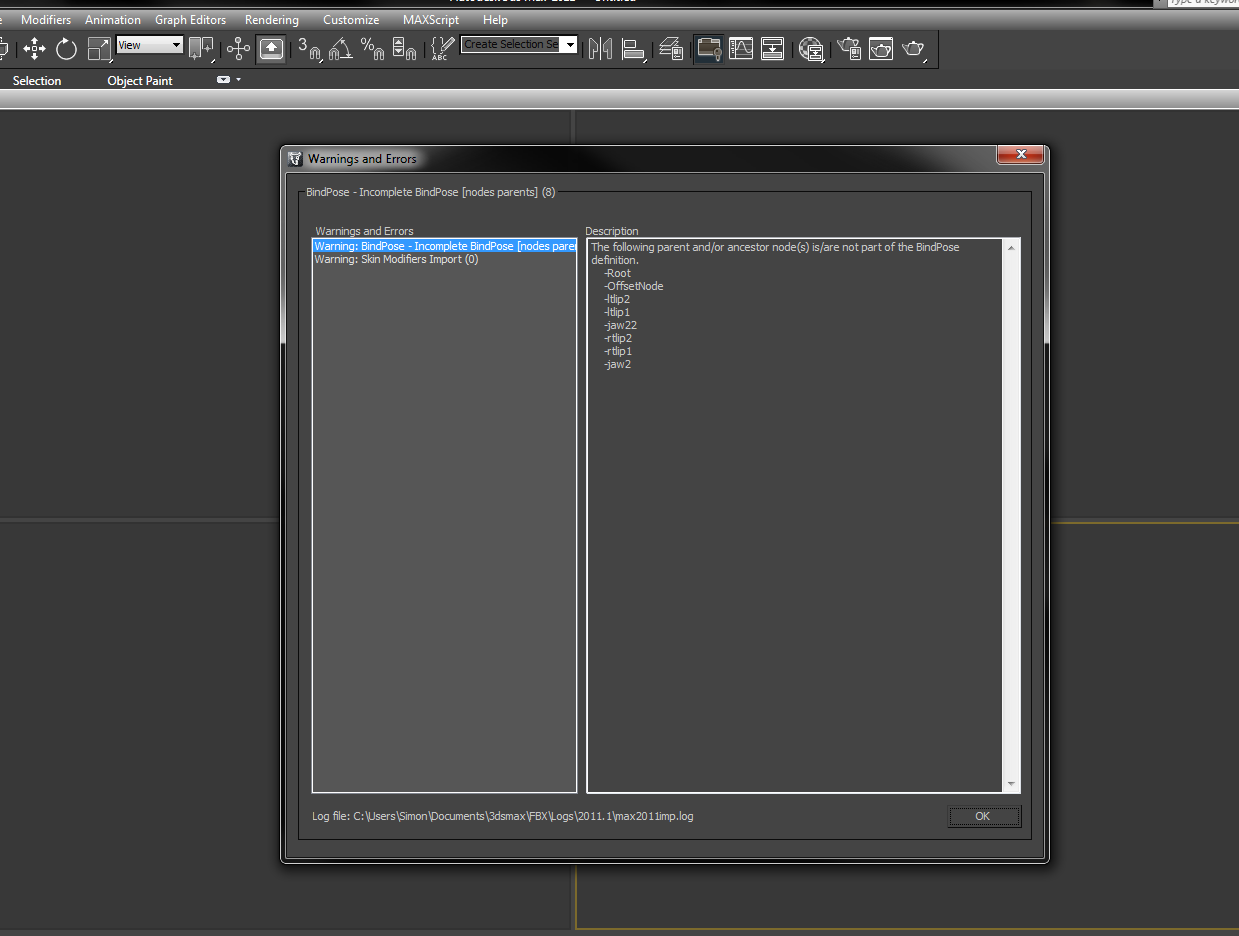Click the Description pane scrollbar down arrow
Image resolution: width=1239 pixels, height=936 pixels.
(x=1011, y=784)
